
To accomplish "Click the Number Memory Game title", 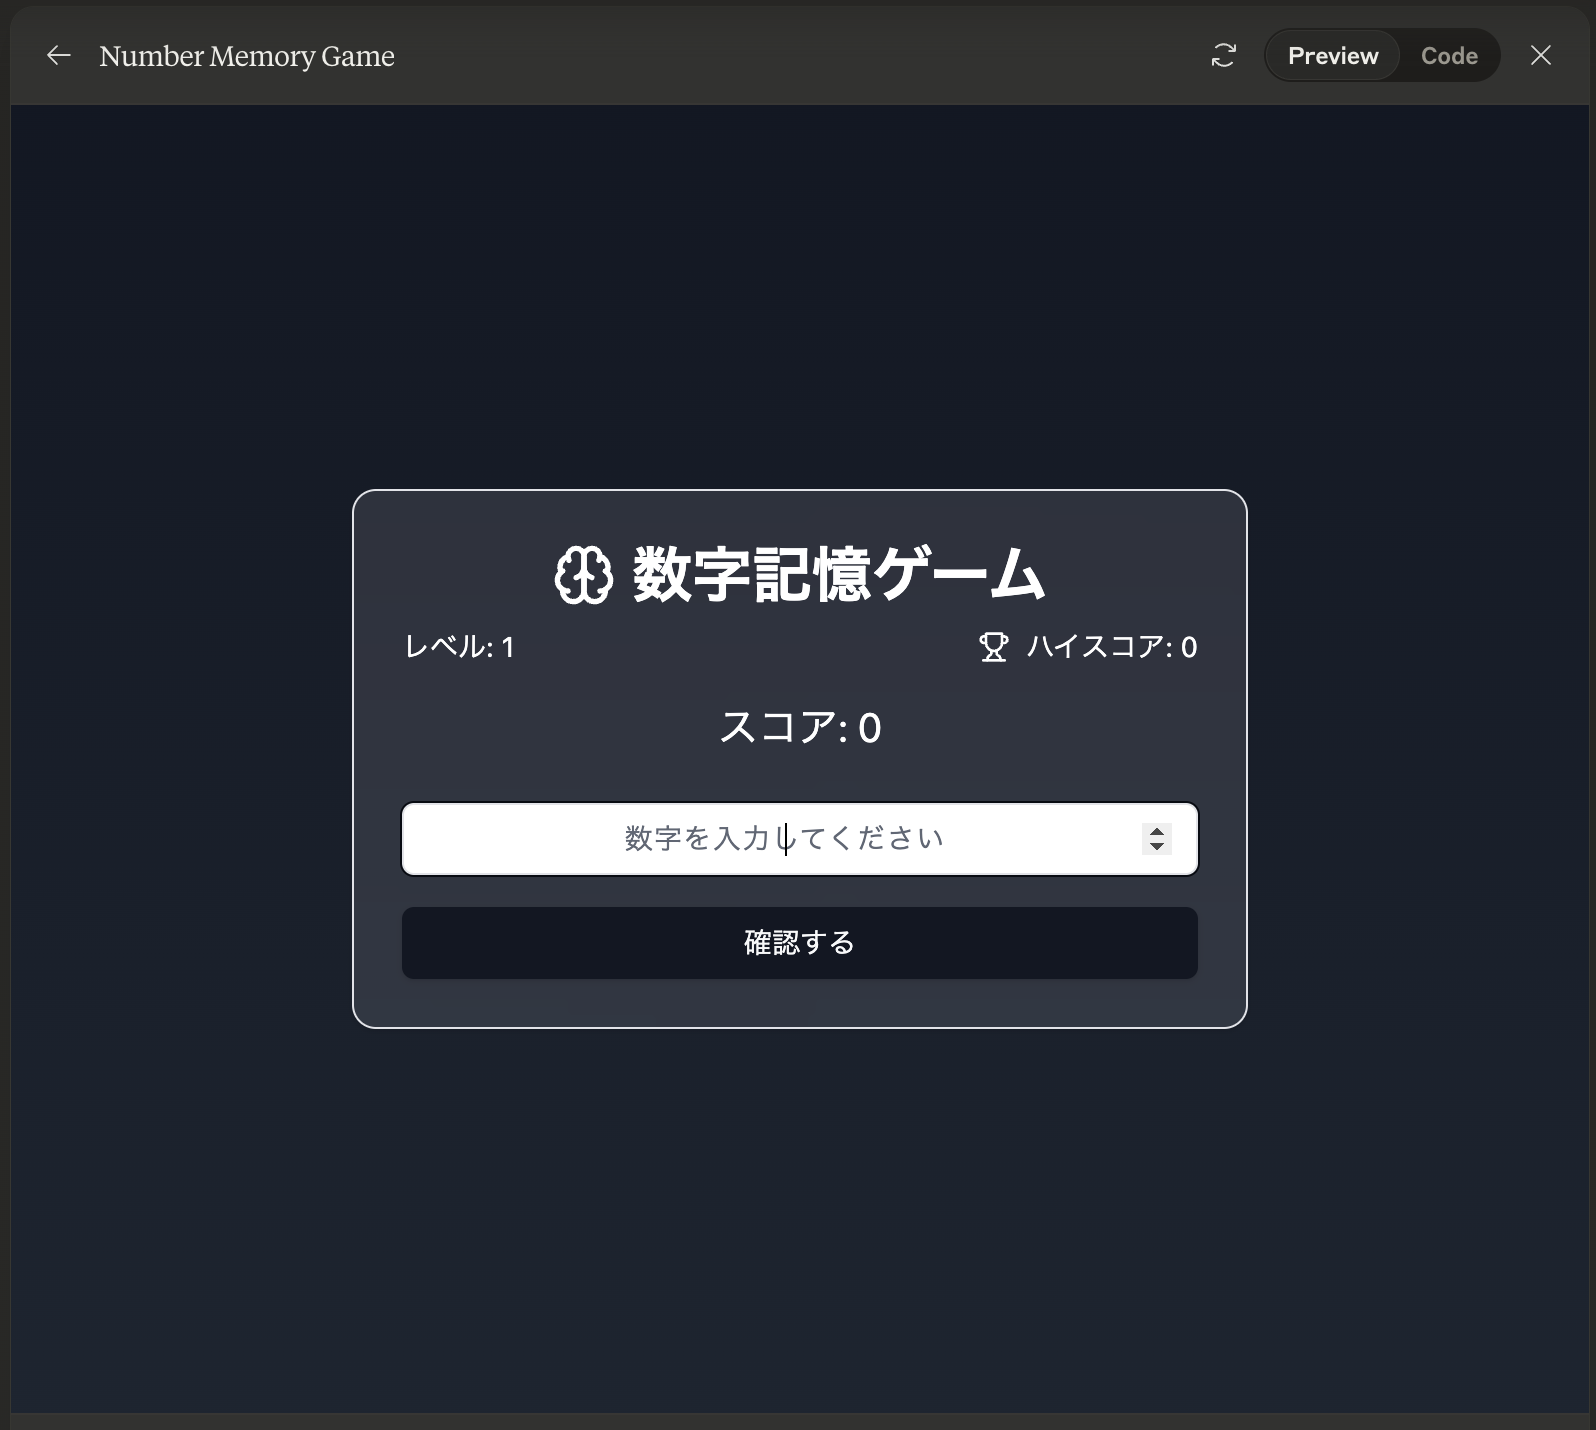I will coord(247,56).
